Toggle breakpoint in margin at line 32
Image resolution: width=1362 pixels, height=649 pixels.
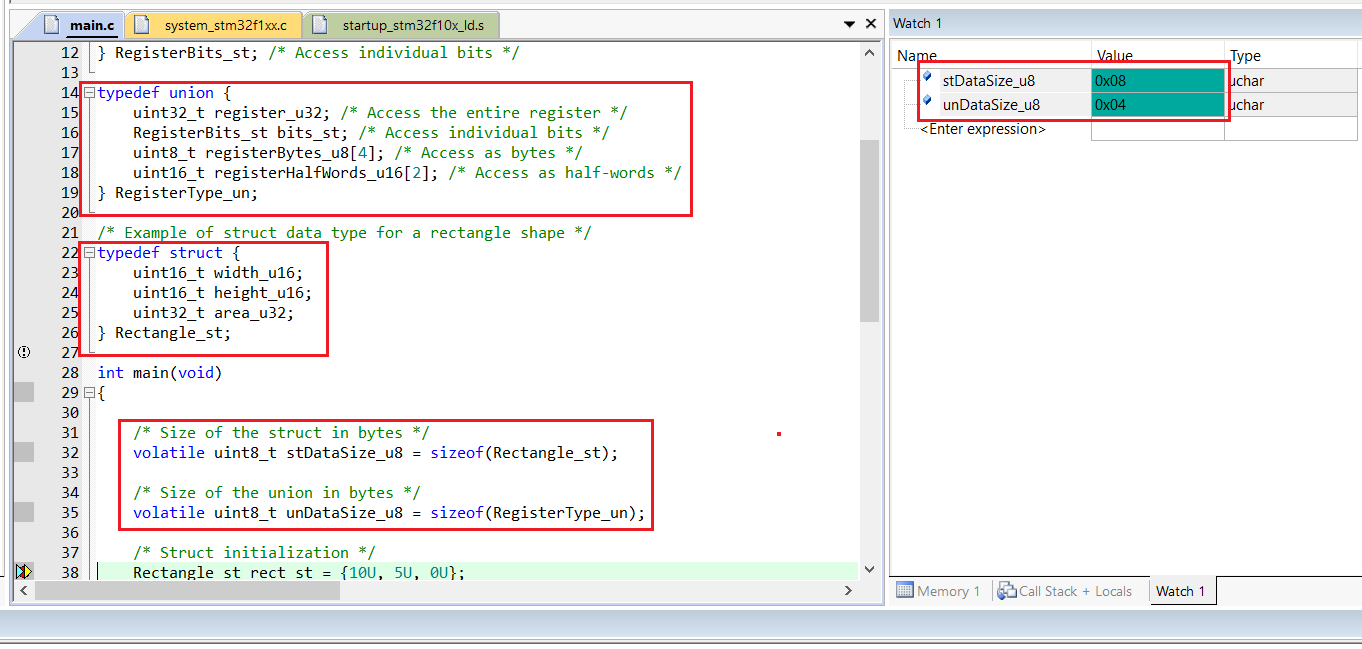[24, 452]
